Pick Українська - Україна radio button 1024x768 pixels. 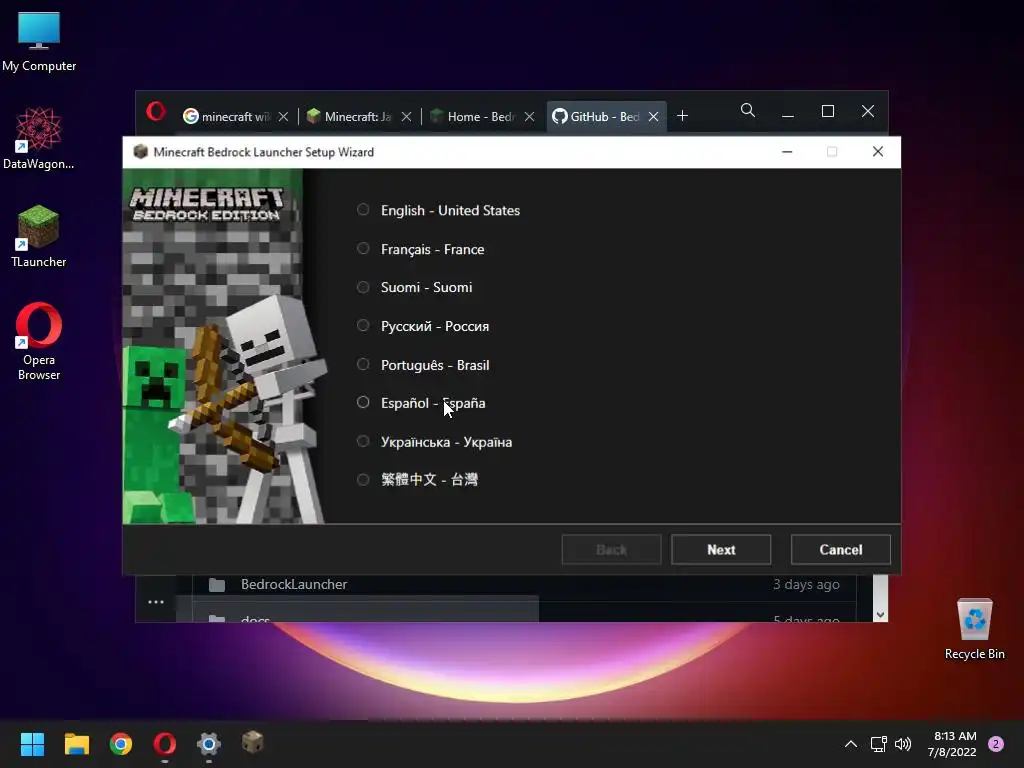pyautogui.click(x=363, y=441)
